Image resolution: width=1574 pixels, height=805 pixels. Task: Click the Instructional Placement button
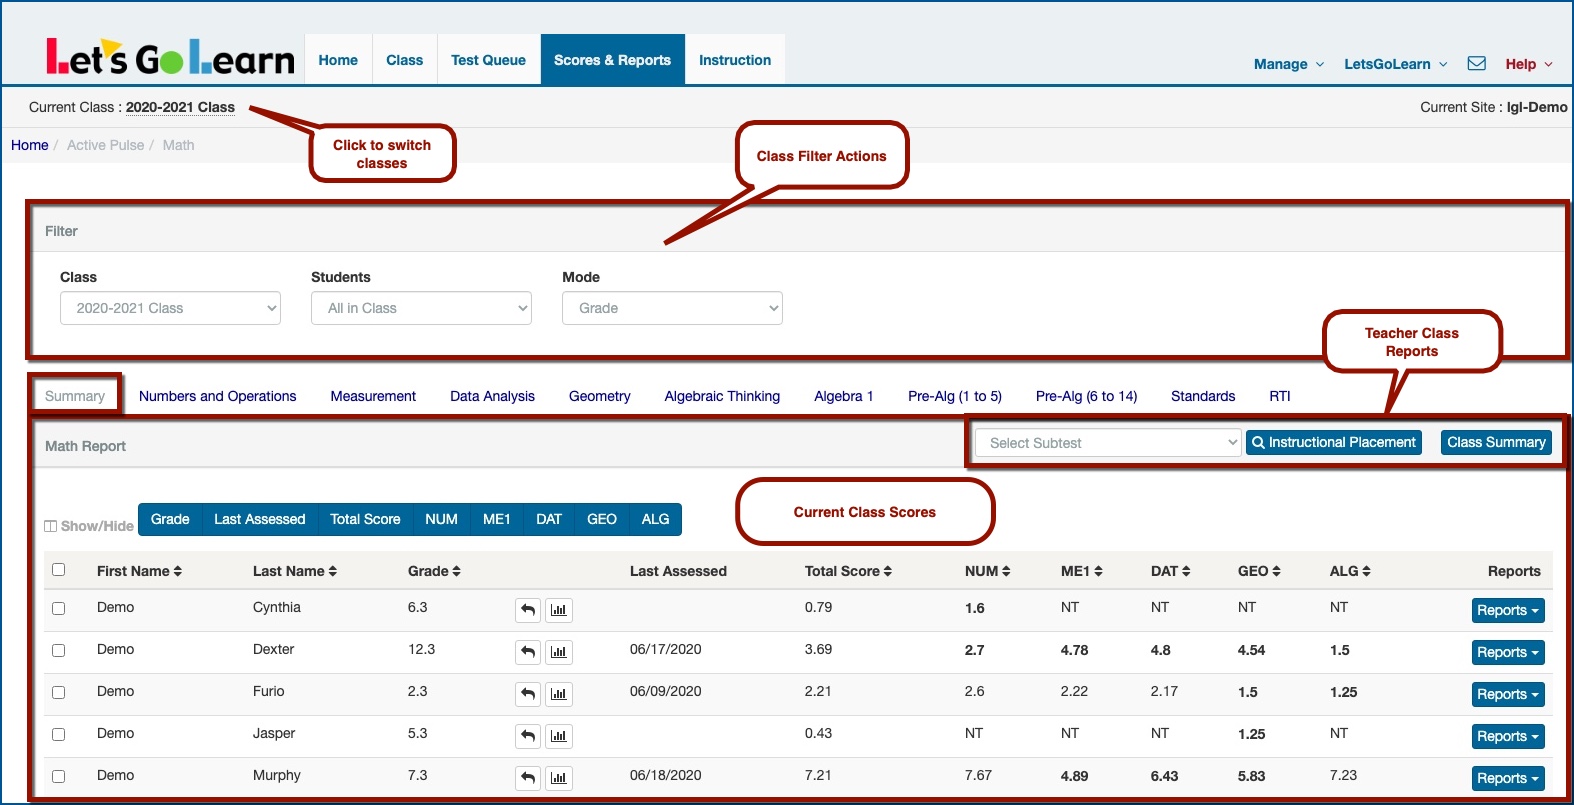tap(1334, 442)
